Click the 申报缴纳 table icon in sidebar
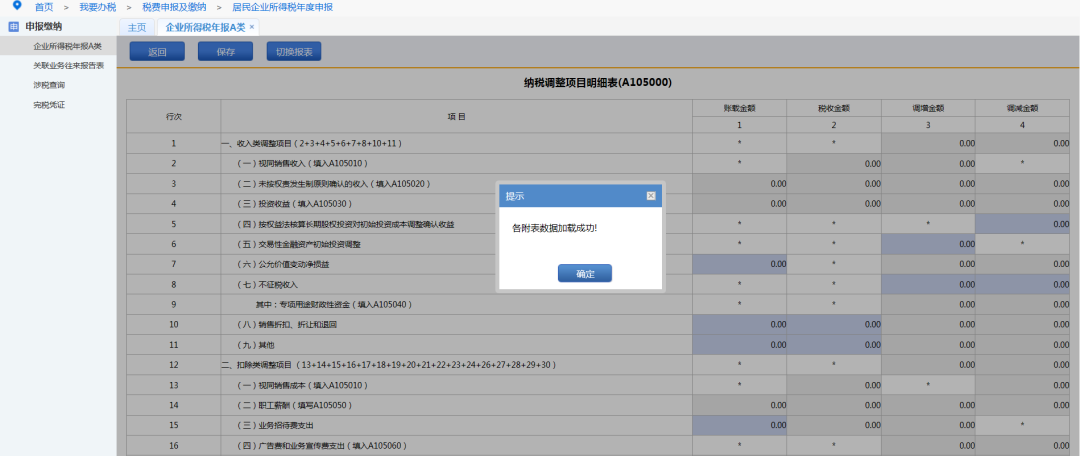The width and height of the screenshot is (1080, 456). coord(13,27)
